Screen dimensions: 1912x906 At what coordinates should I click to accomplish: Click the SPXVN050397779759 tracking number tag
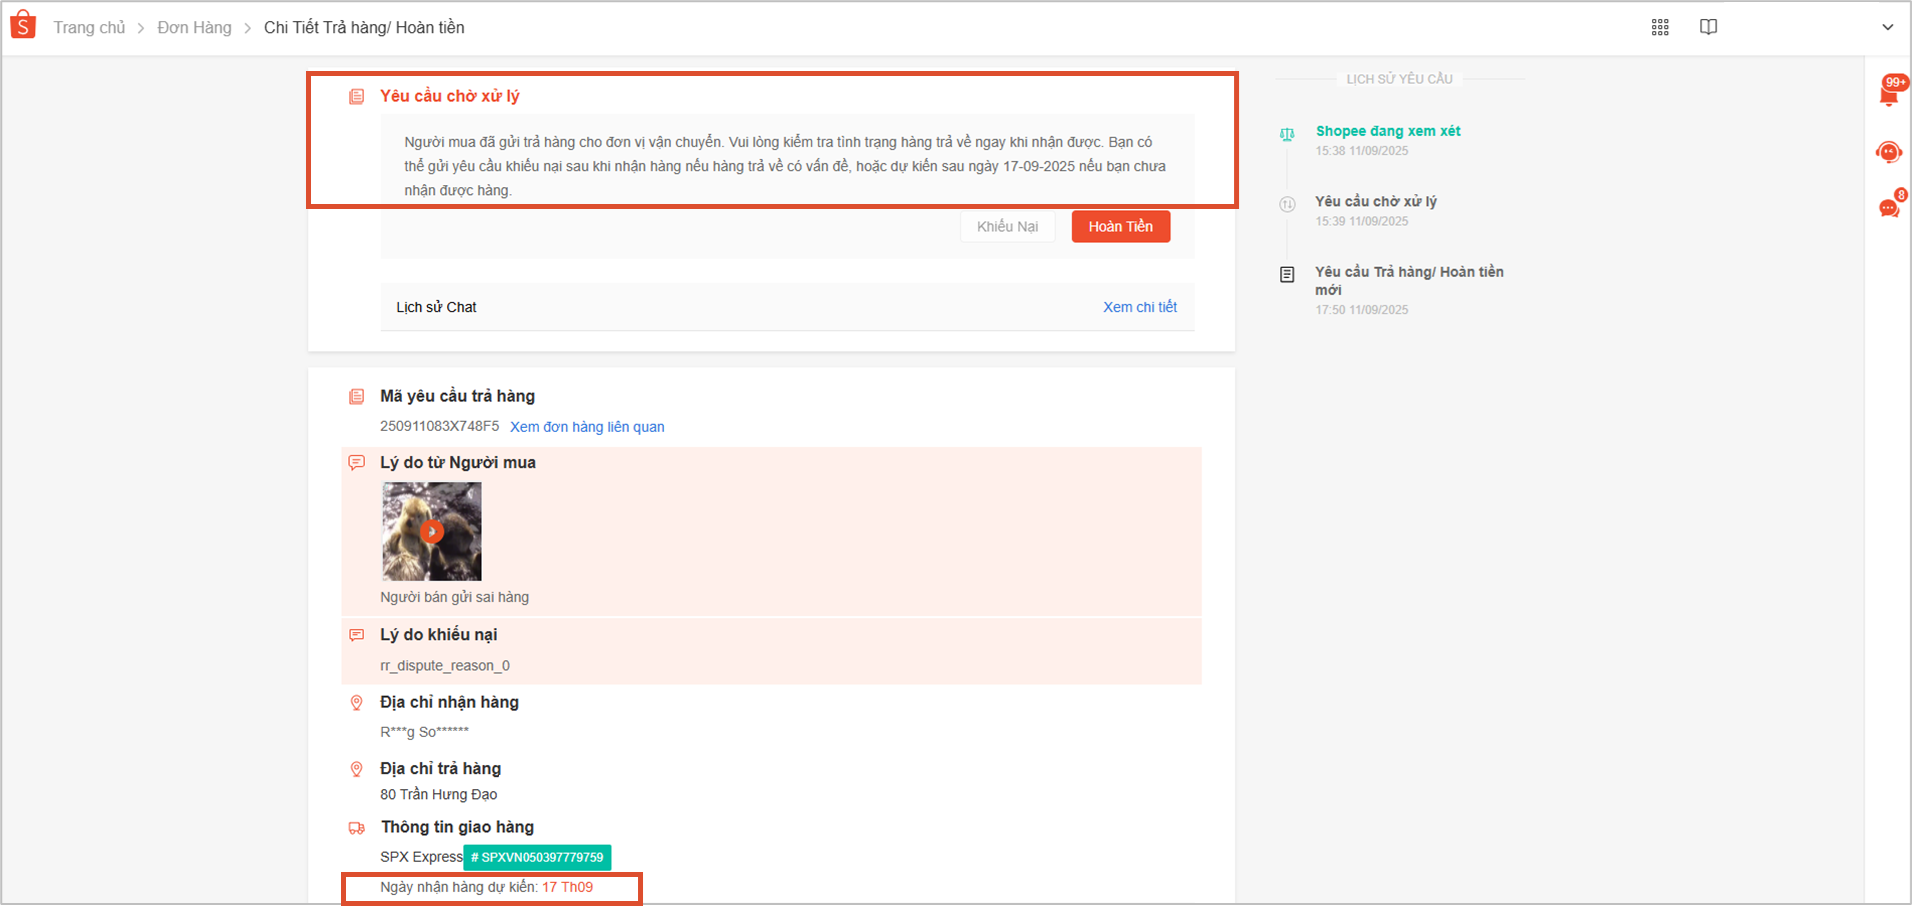point(537,857)
